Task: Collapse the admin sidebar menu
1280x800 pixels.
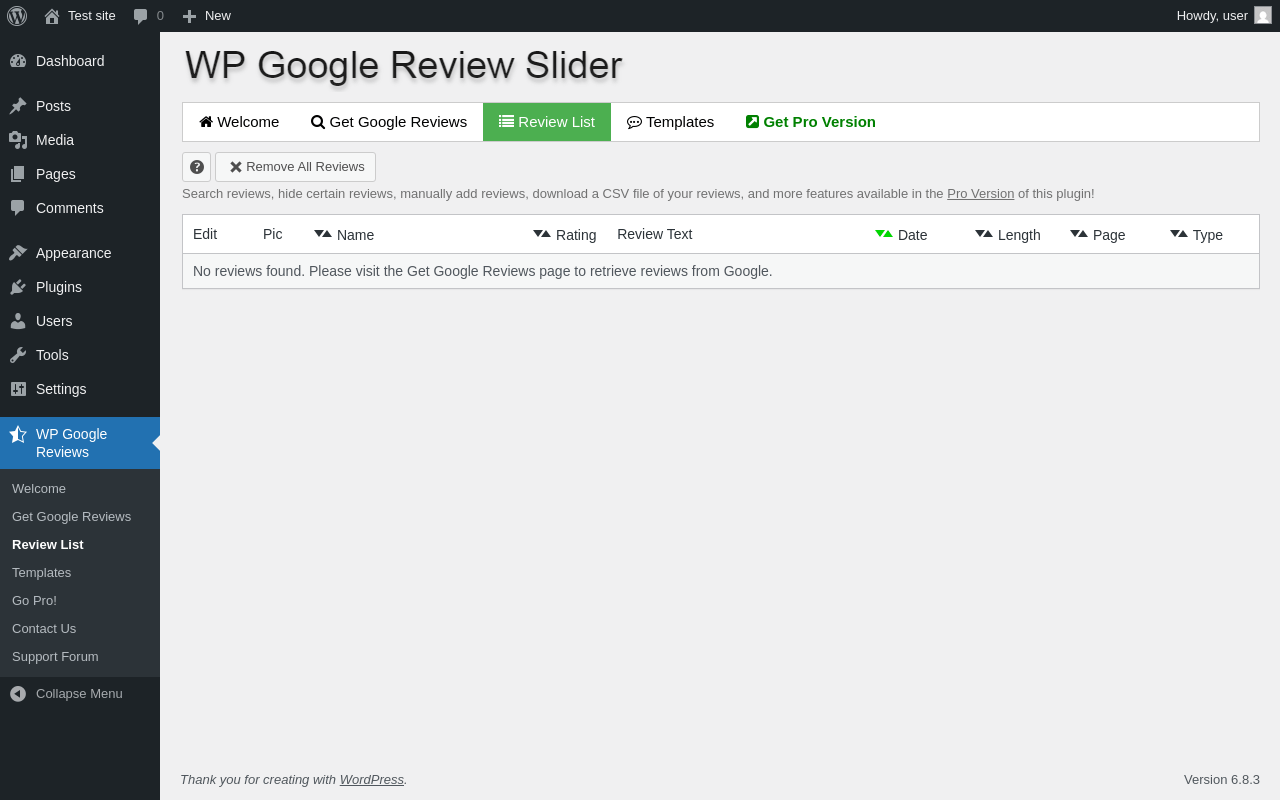Action: pos(80,693)
